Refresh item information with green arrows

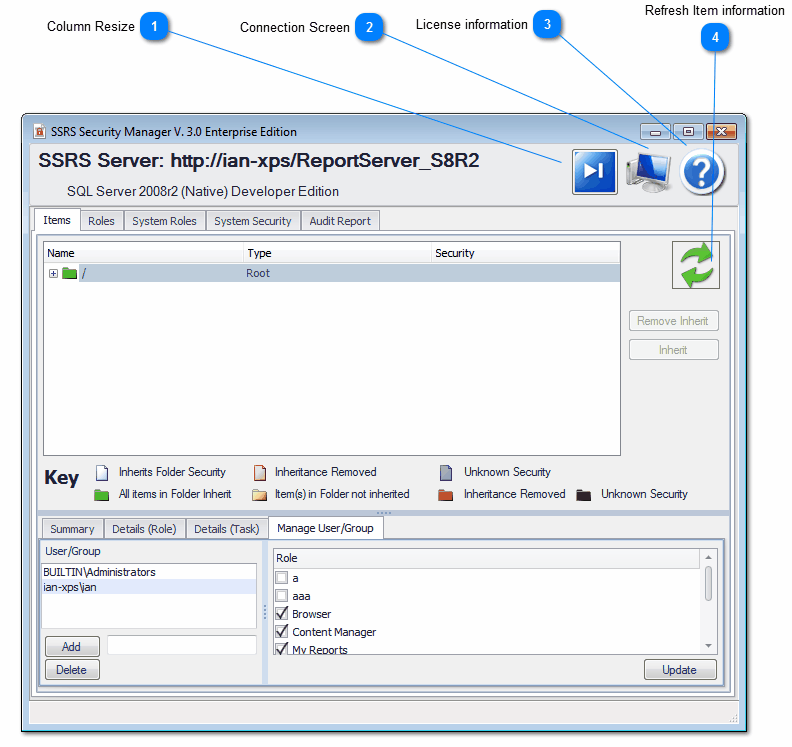point(696,265)
